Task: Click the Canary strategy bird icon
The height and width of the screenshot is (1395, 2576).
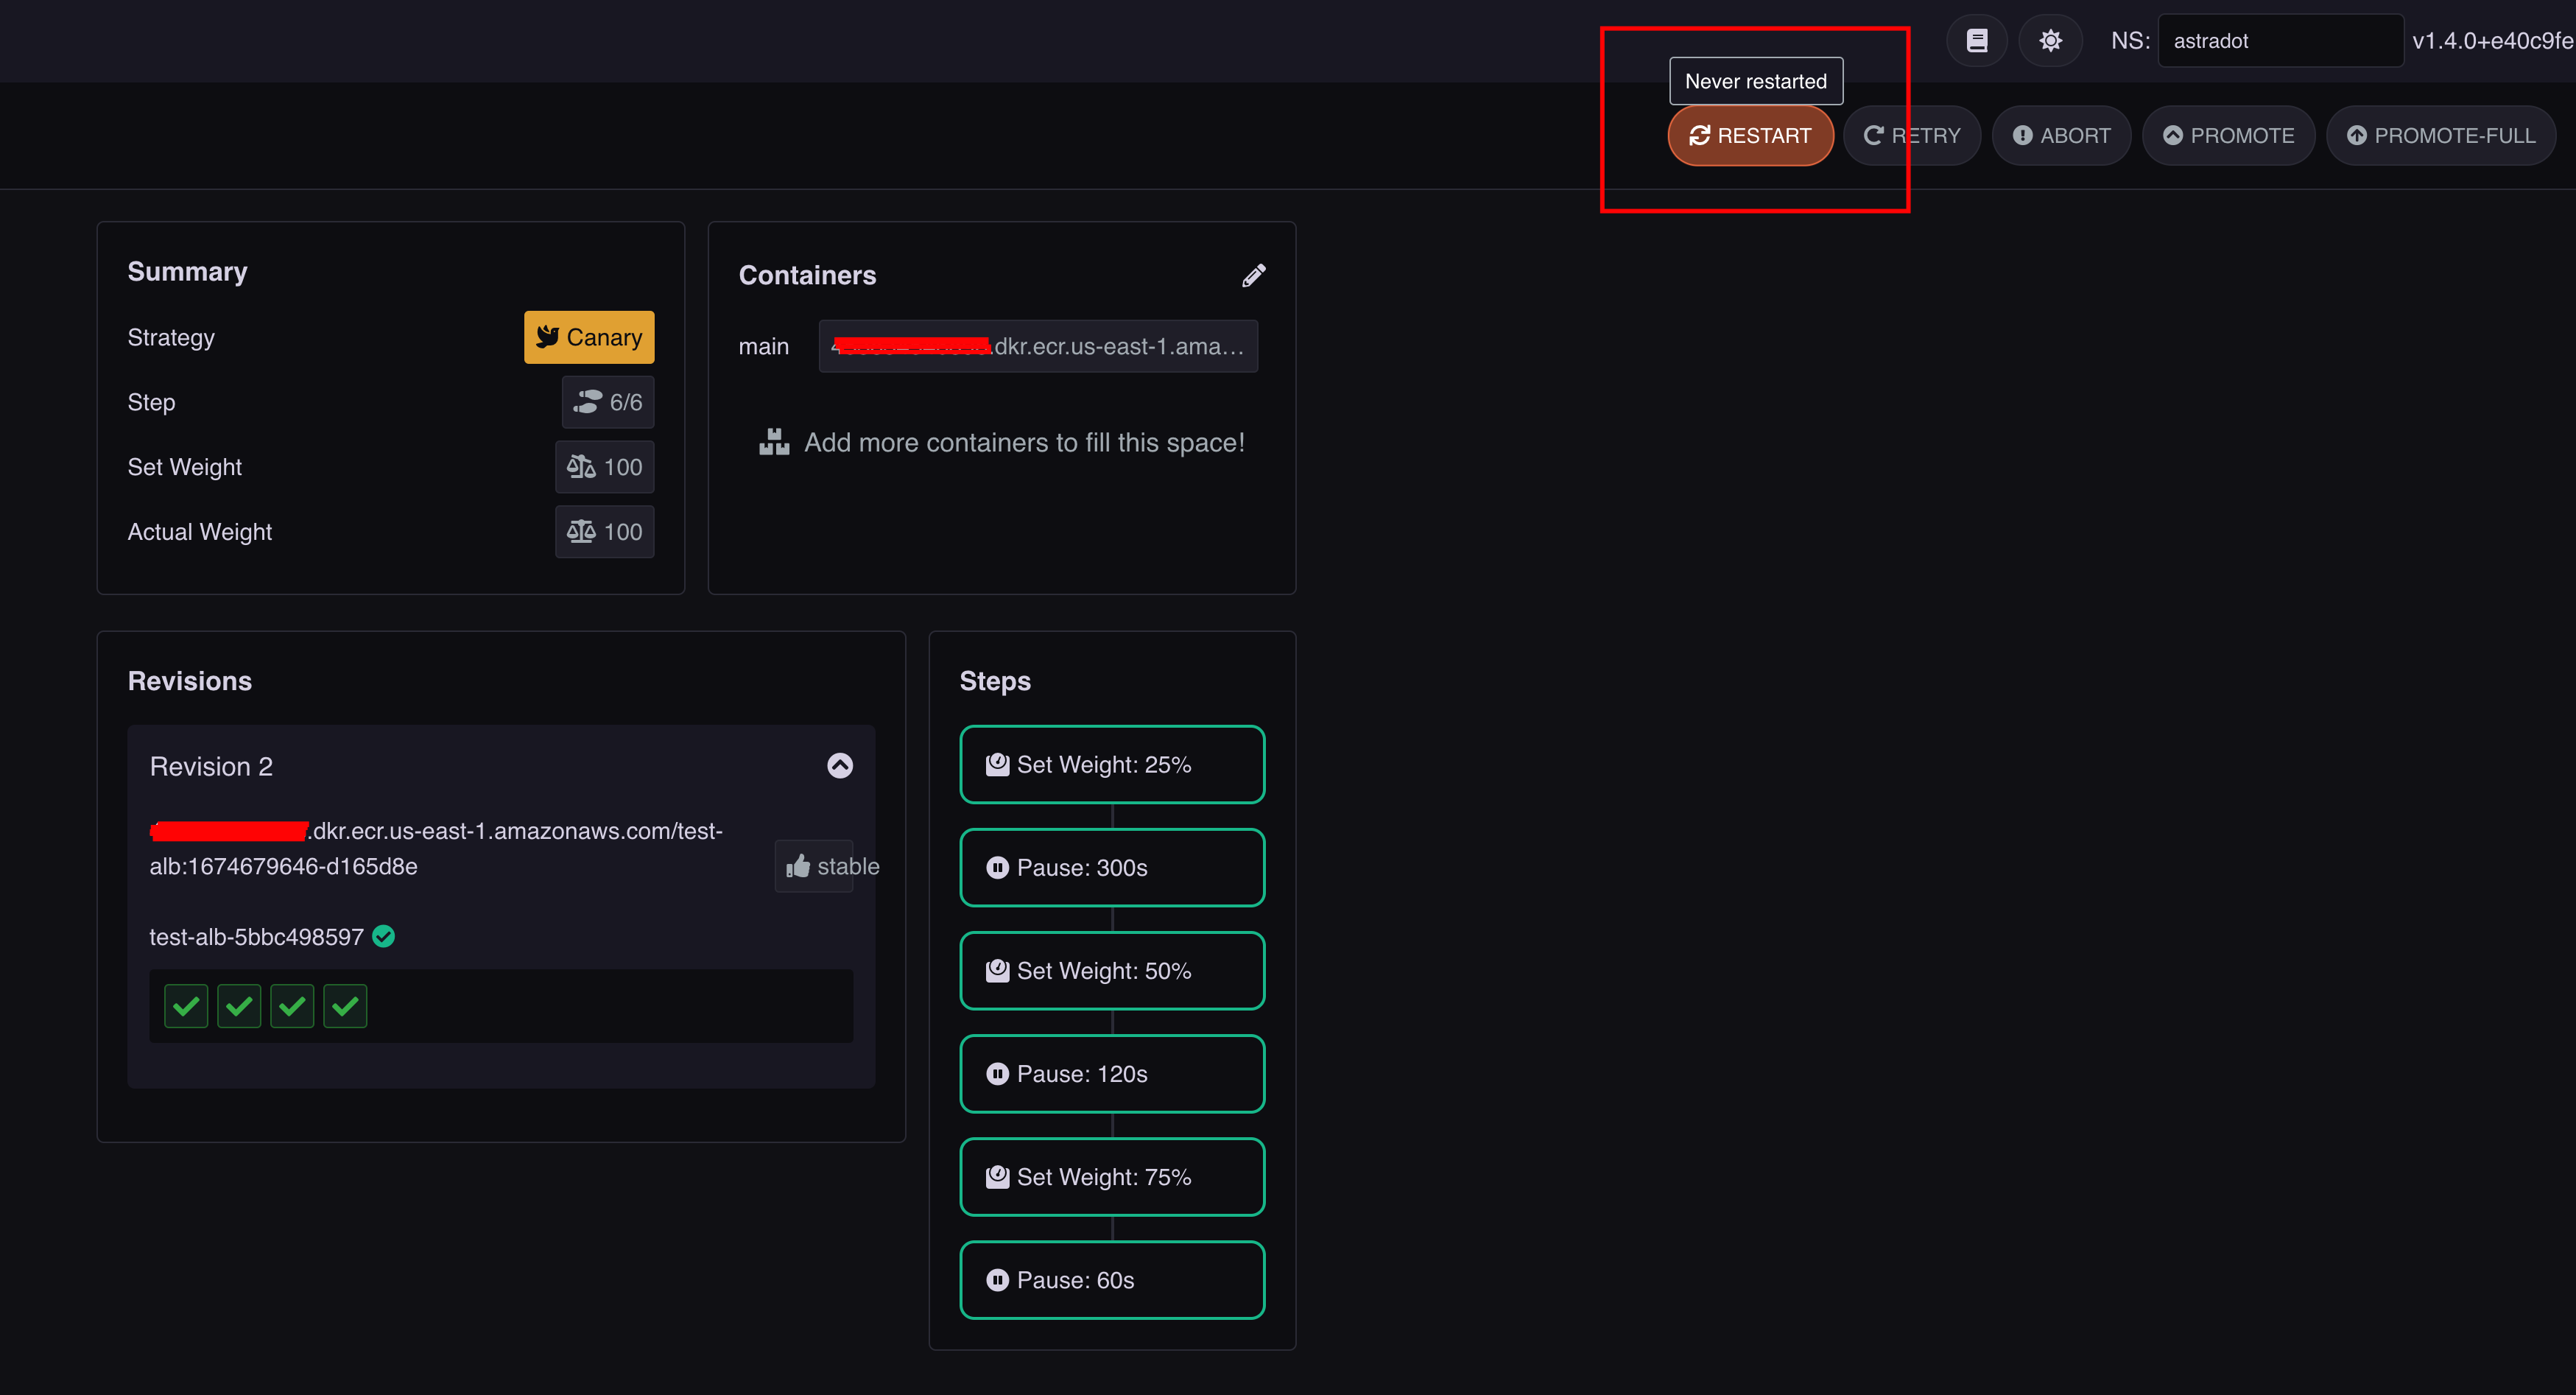Action: (549, 336)
